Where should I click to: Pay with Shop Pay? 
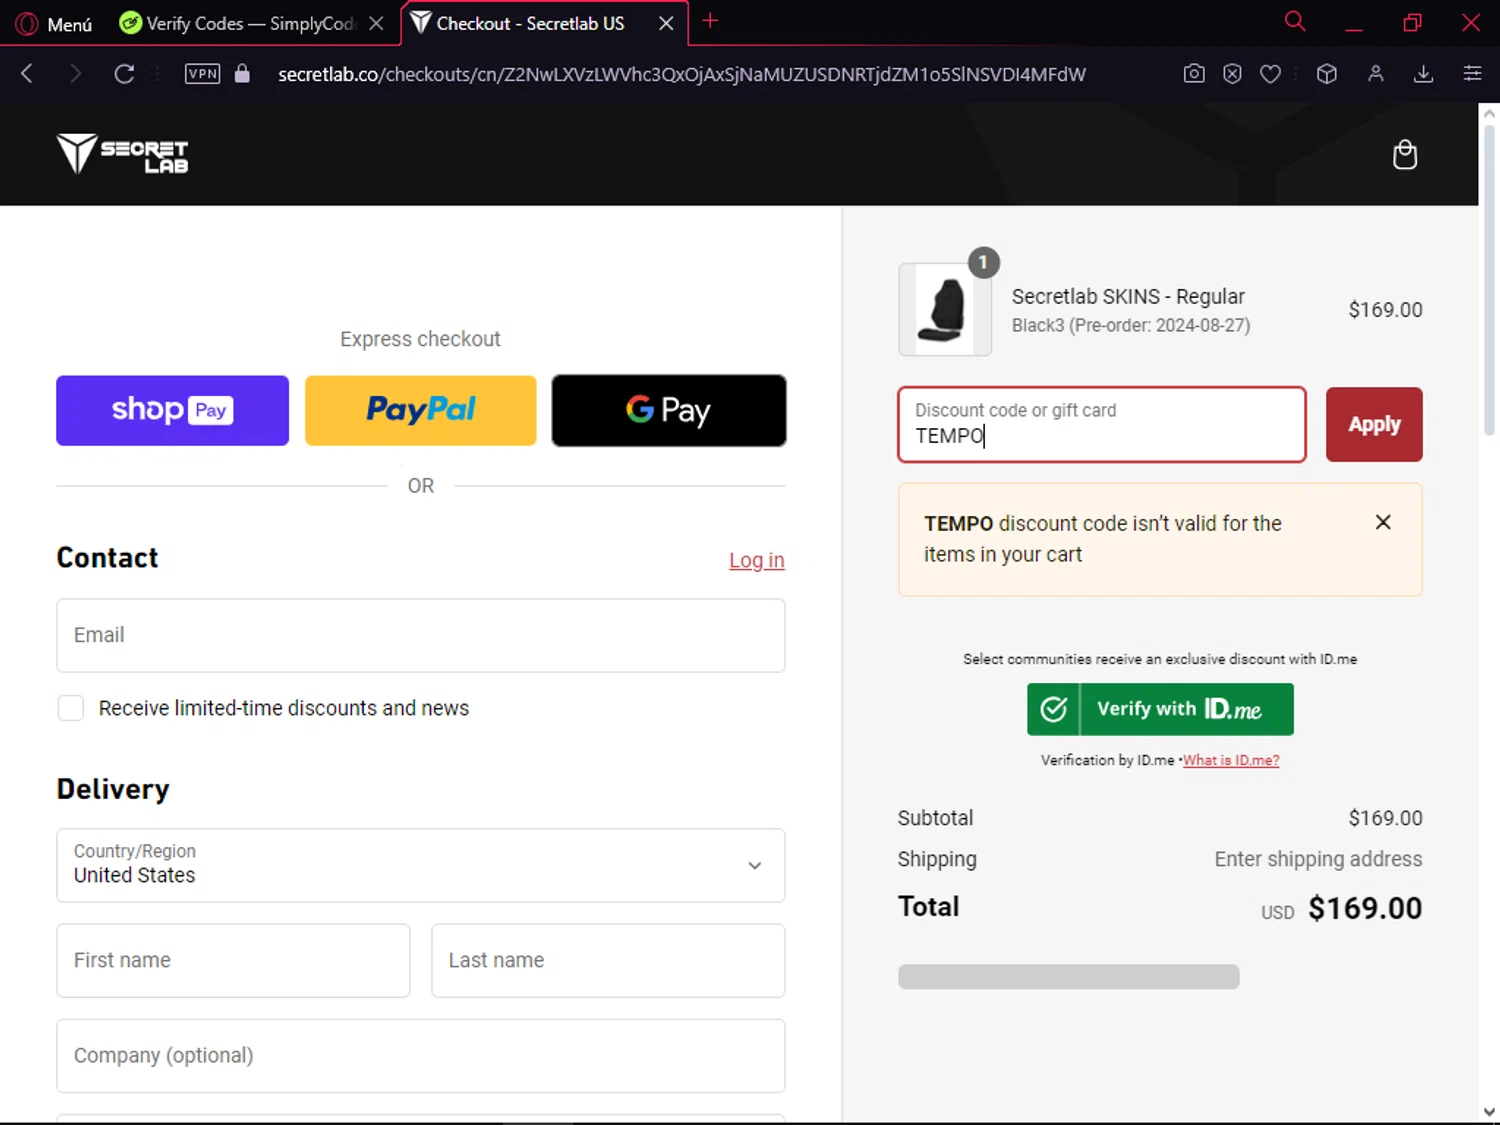pyautogui.click(x=172, y=410)
